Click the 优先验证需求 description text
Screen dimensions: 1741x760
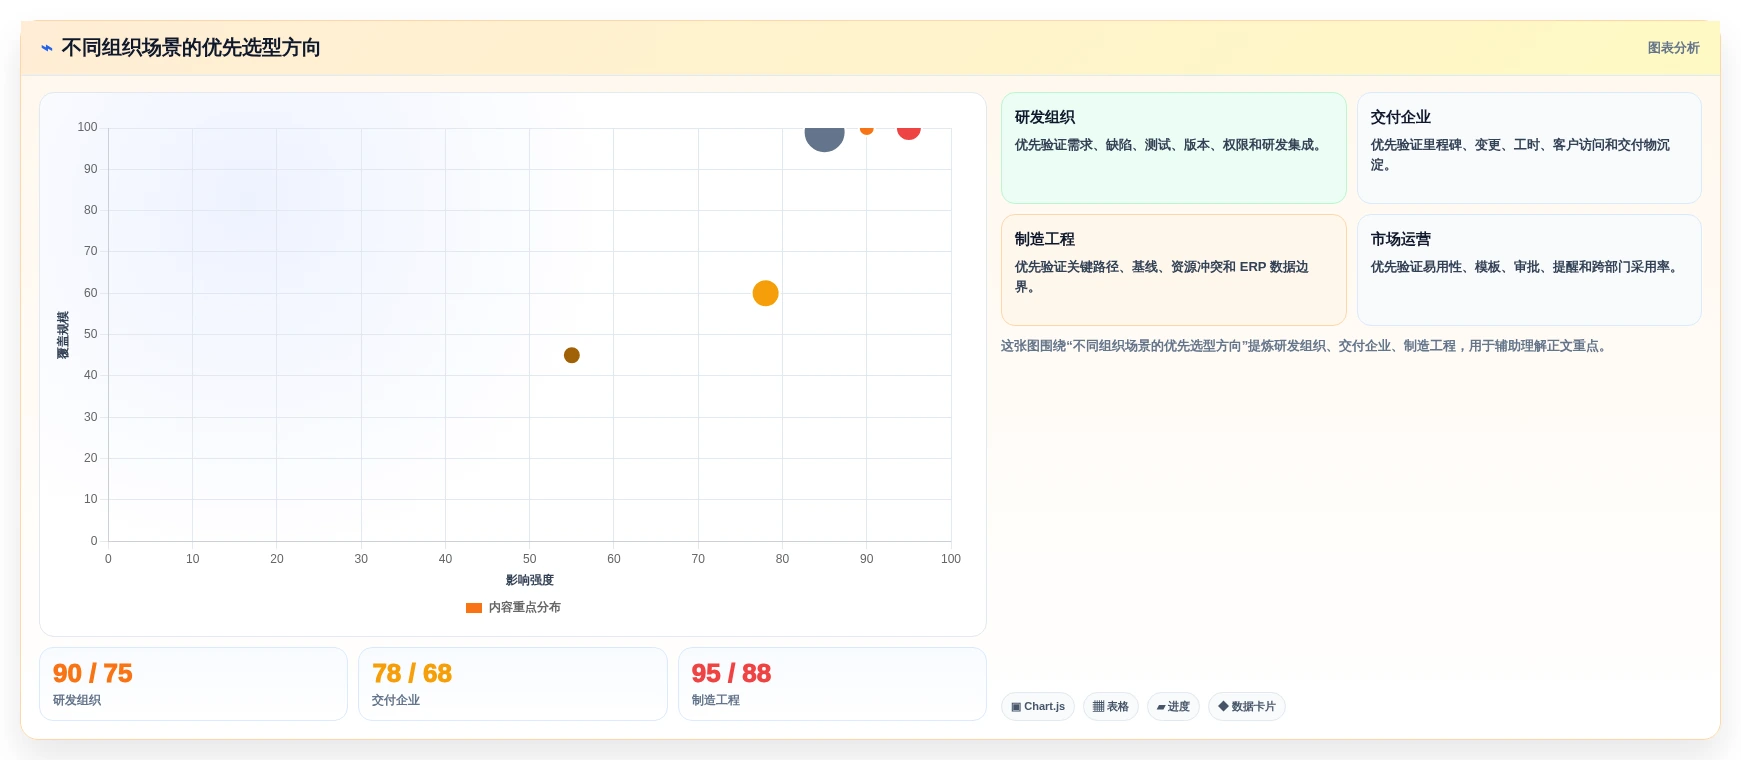tap(1171, 145)
